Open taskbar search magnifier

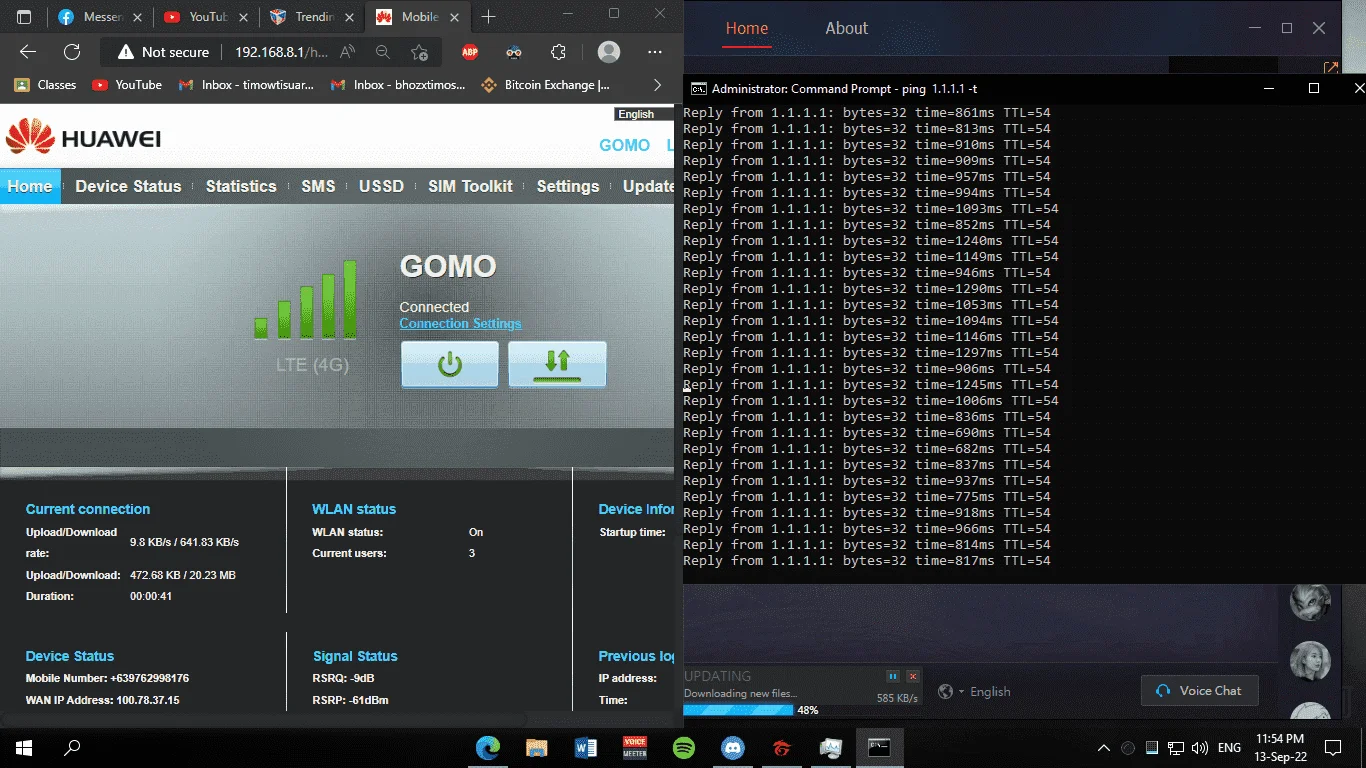tap(72, 747)
